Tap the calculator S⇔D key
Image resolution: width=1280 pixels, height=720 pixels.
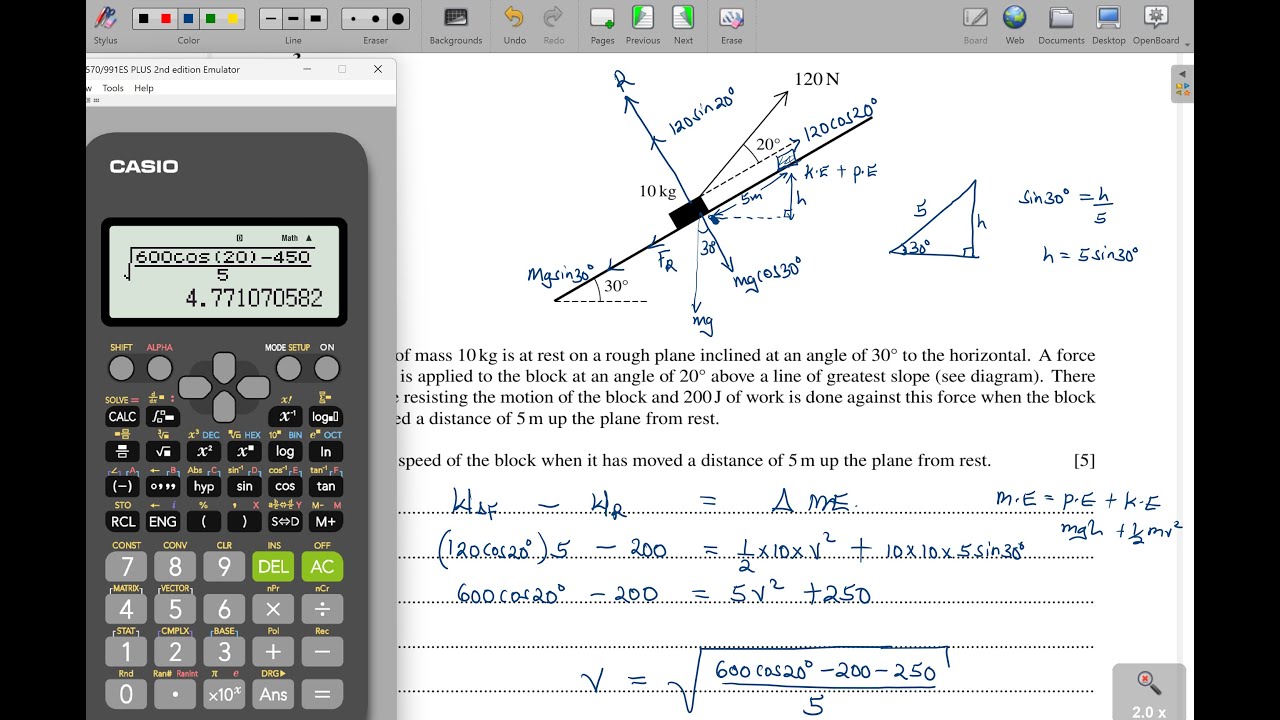point(285,521)
